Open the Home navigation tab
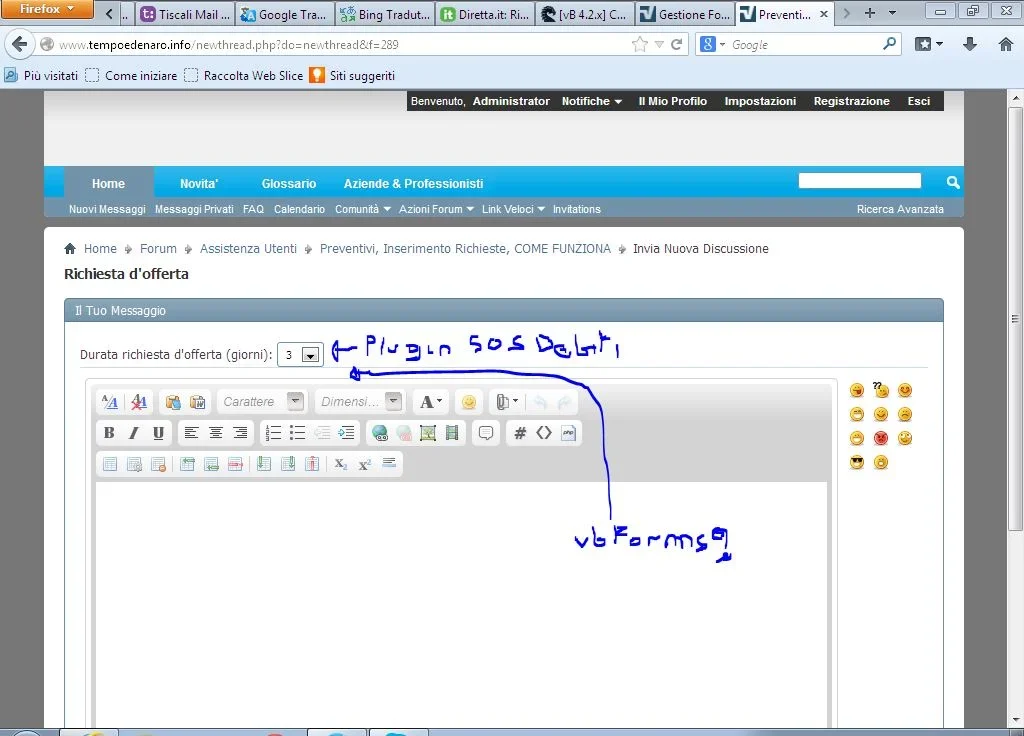This screenshot has height=736, width=1024. point(108,184)
